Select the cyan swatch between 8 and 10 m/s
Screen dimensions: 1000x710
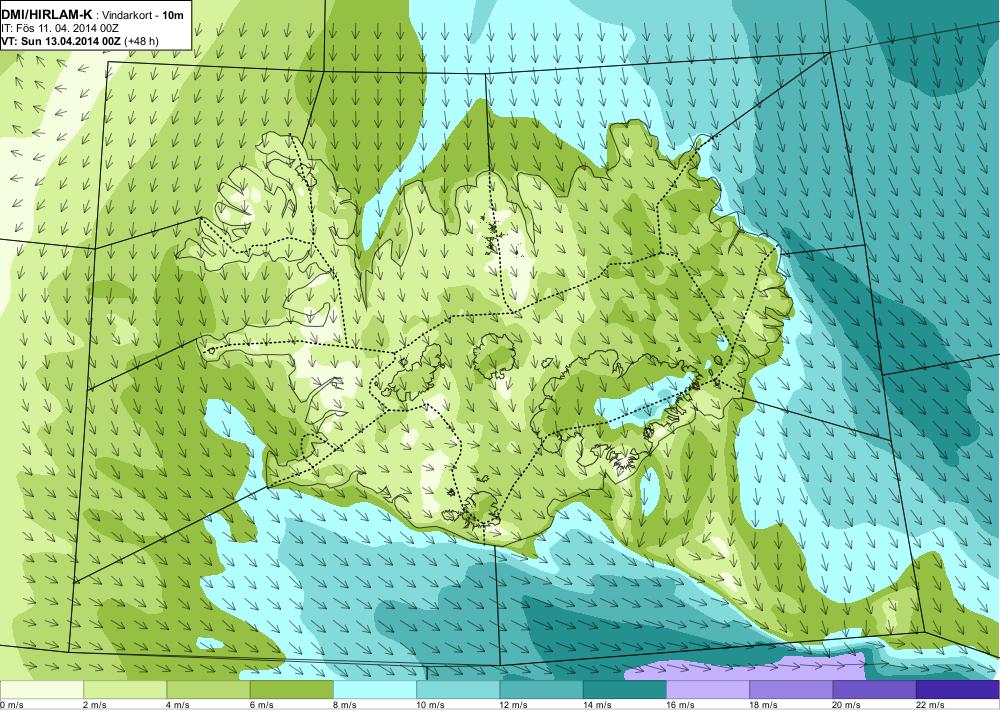[x=375, y=690]
